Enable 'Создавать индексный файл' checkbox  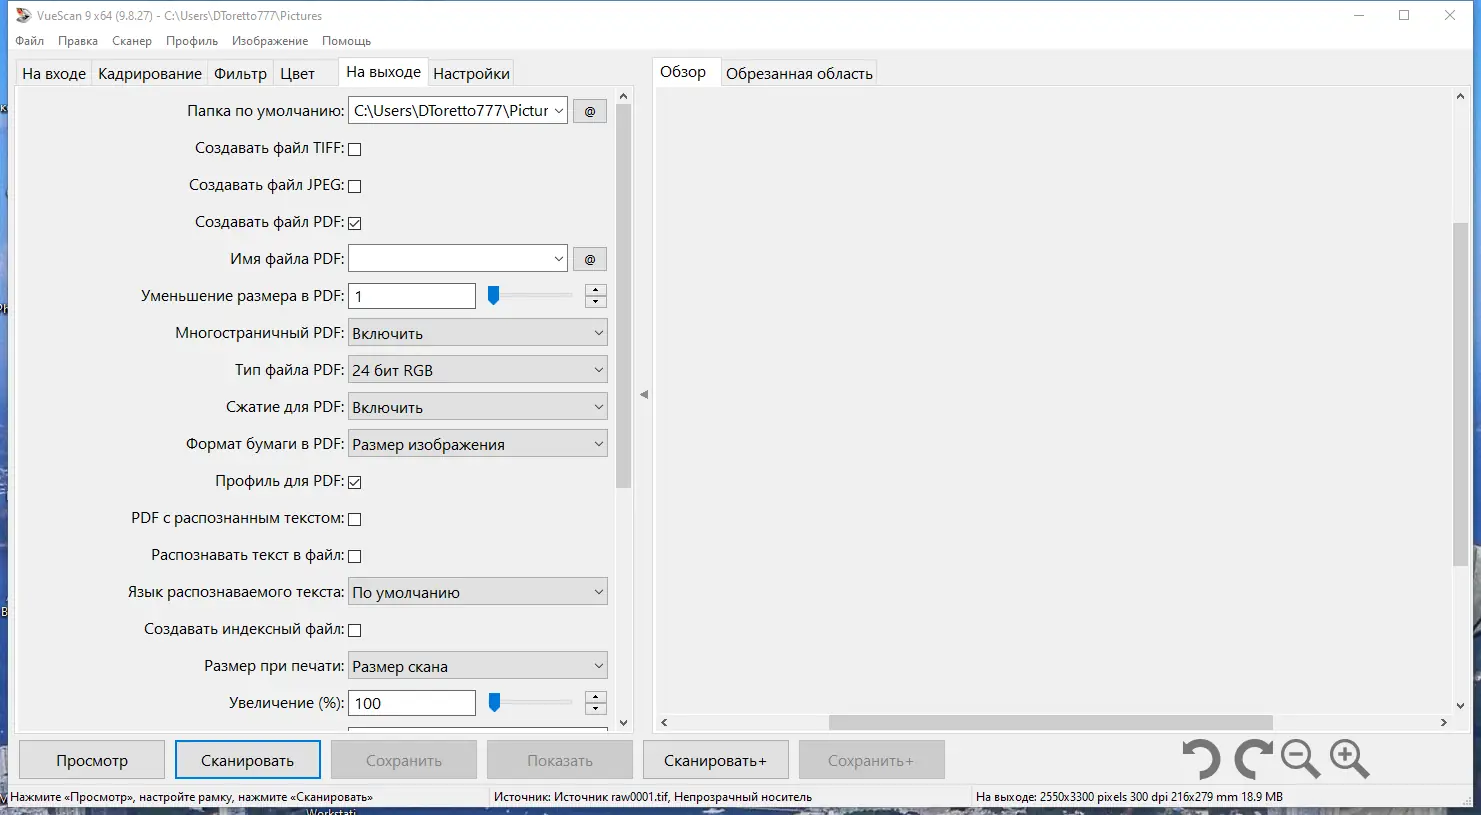click(x=354, y=630)
